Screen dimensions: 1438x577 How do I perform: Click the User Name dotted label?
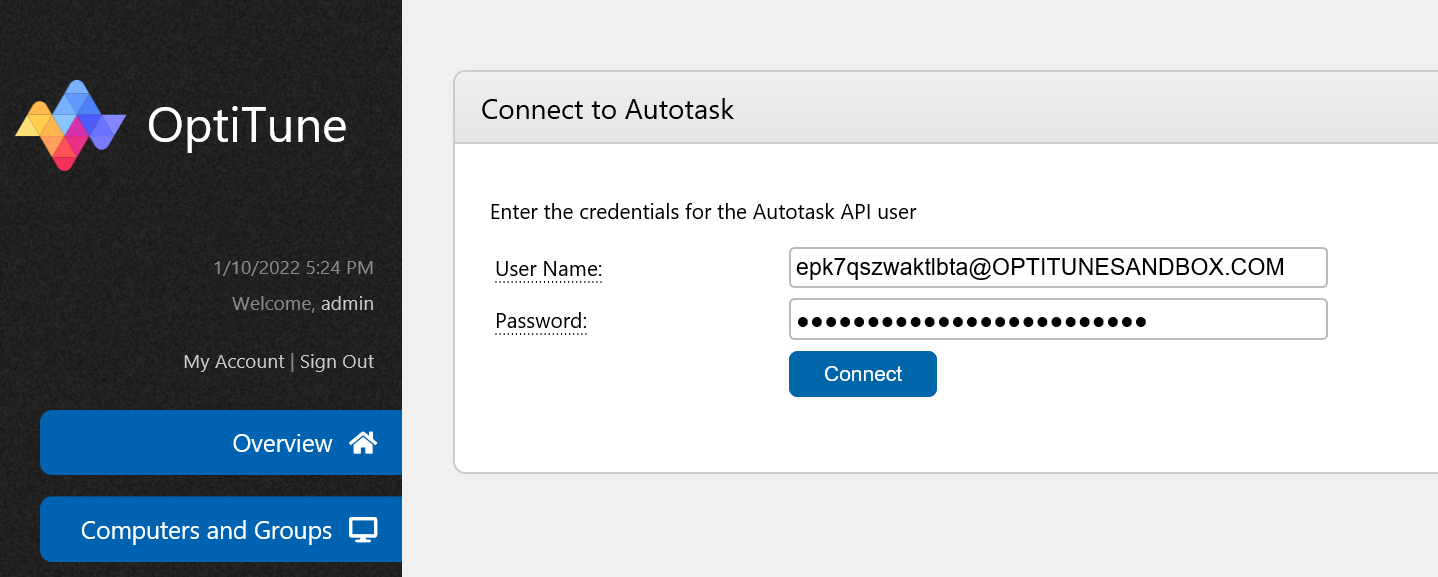tap(549, 269)
